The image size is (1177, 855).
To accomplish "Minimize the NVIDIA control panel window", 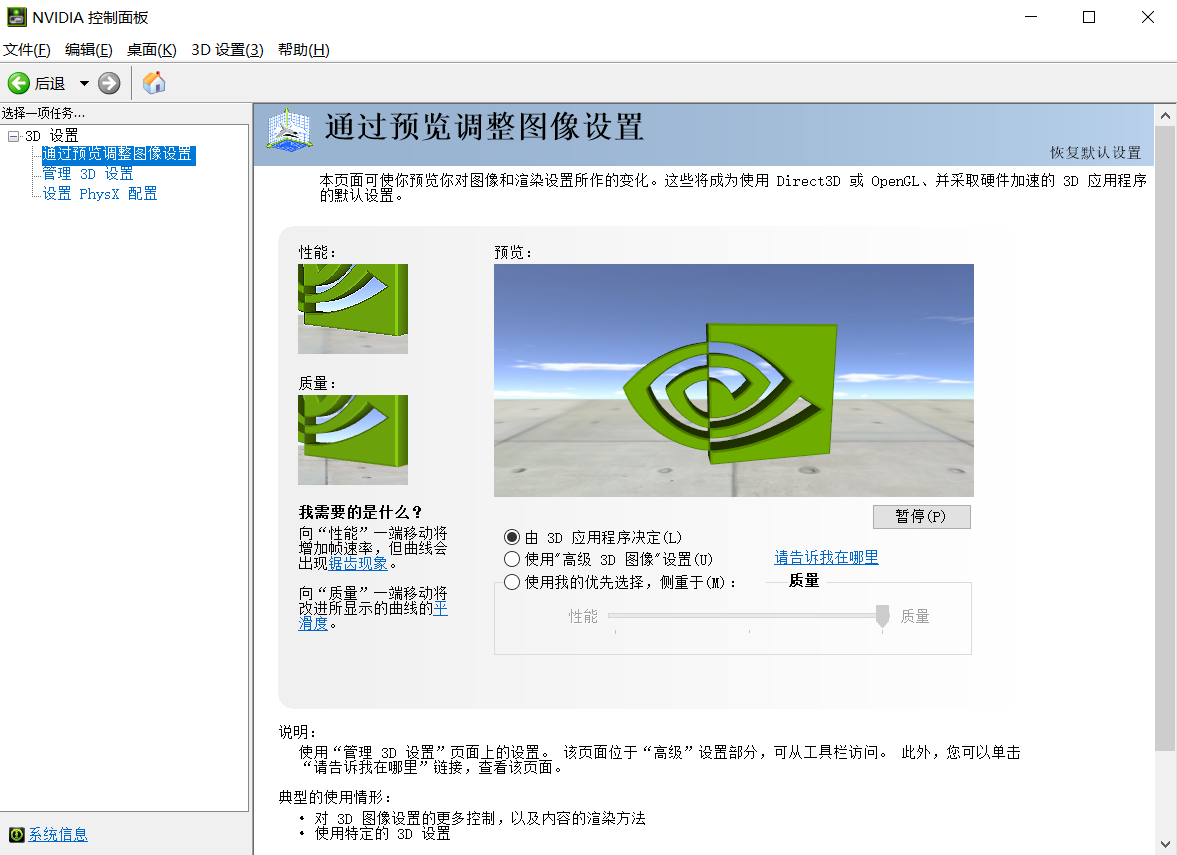I will pyautogui.click(x=1031, y=17).
